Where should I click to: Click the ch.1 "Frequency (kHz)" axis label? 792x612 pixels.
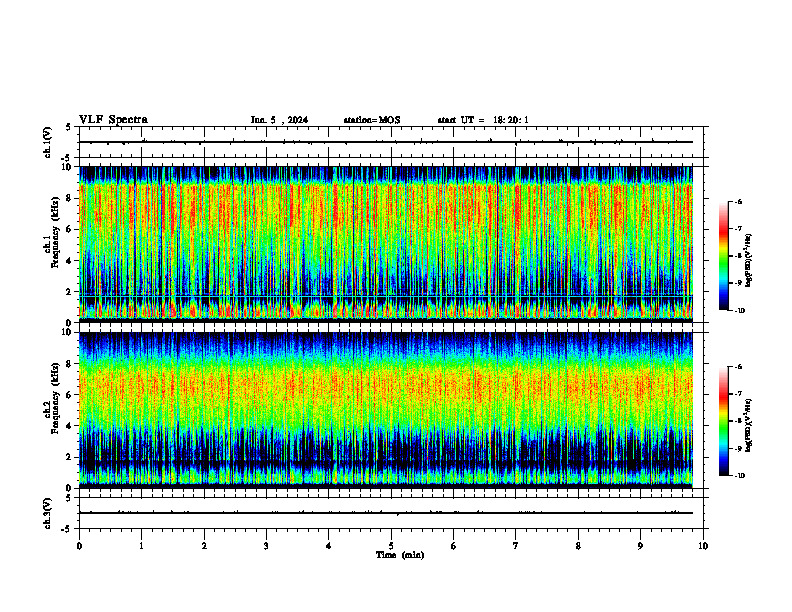point(55,232)
